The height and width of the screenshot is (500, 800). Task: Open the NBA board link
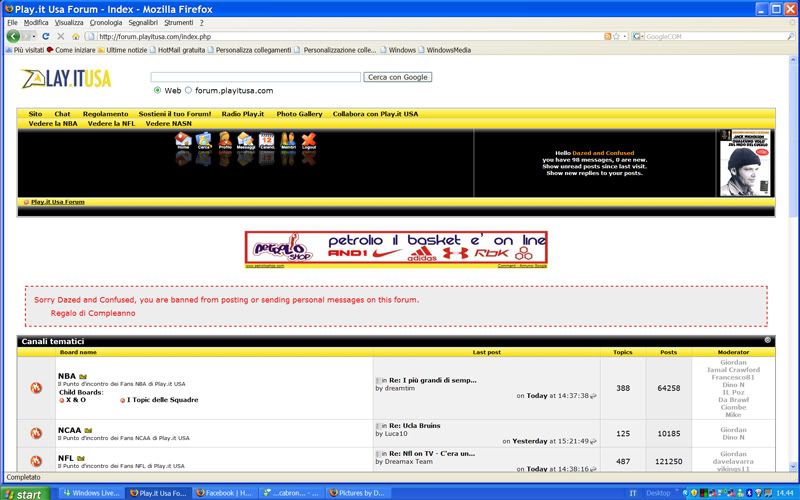[66, 376]
